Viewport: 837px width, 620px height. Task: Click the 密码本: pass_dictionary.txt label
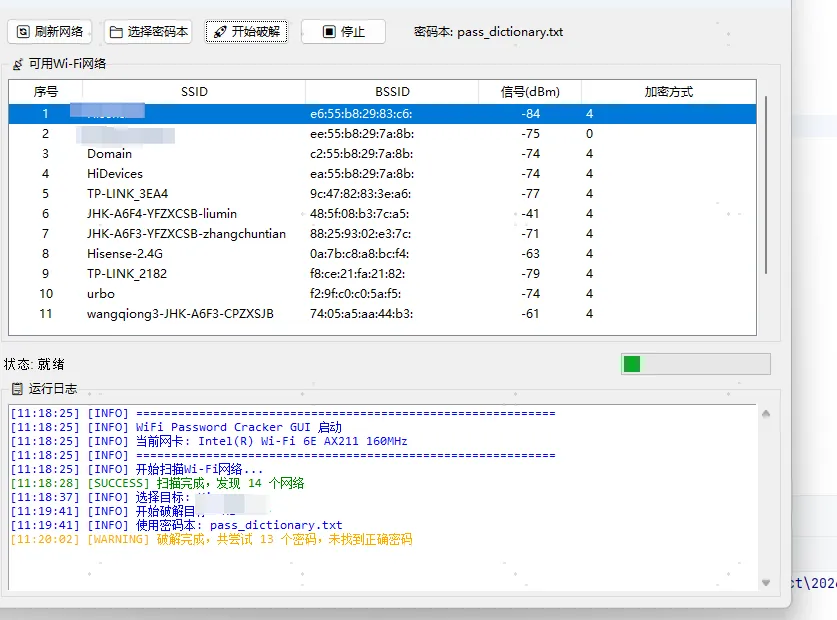[488, 32]
